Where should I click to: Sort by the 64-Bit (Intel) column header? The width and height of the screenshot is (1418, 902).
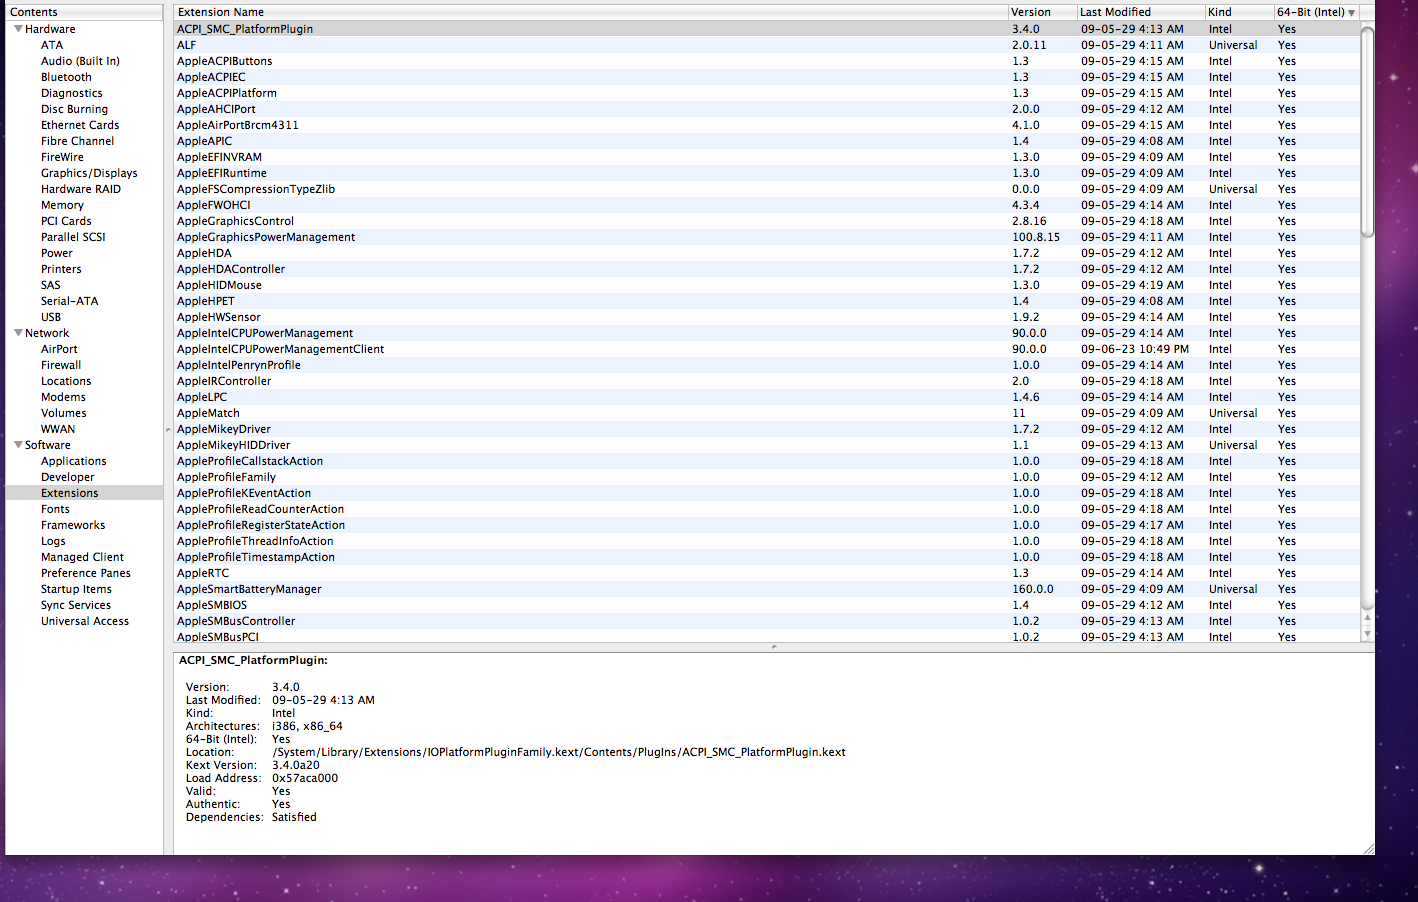click(1316, 12)
